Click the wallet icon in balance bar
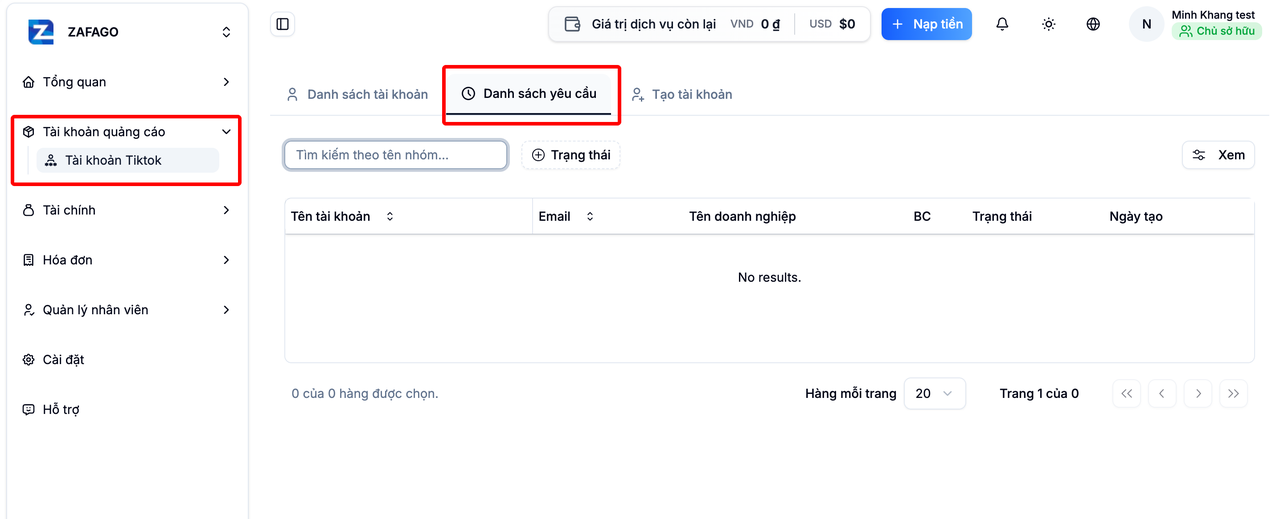Viewport: 1280px width, 519px height. point(573,24)
